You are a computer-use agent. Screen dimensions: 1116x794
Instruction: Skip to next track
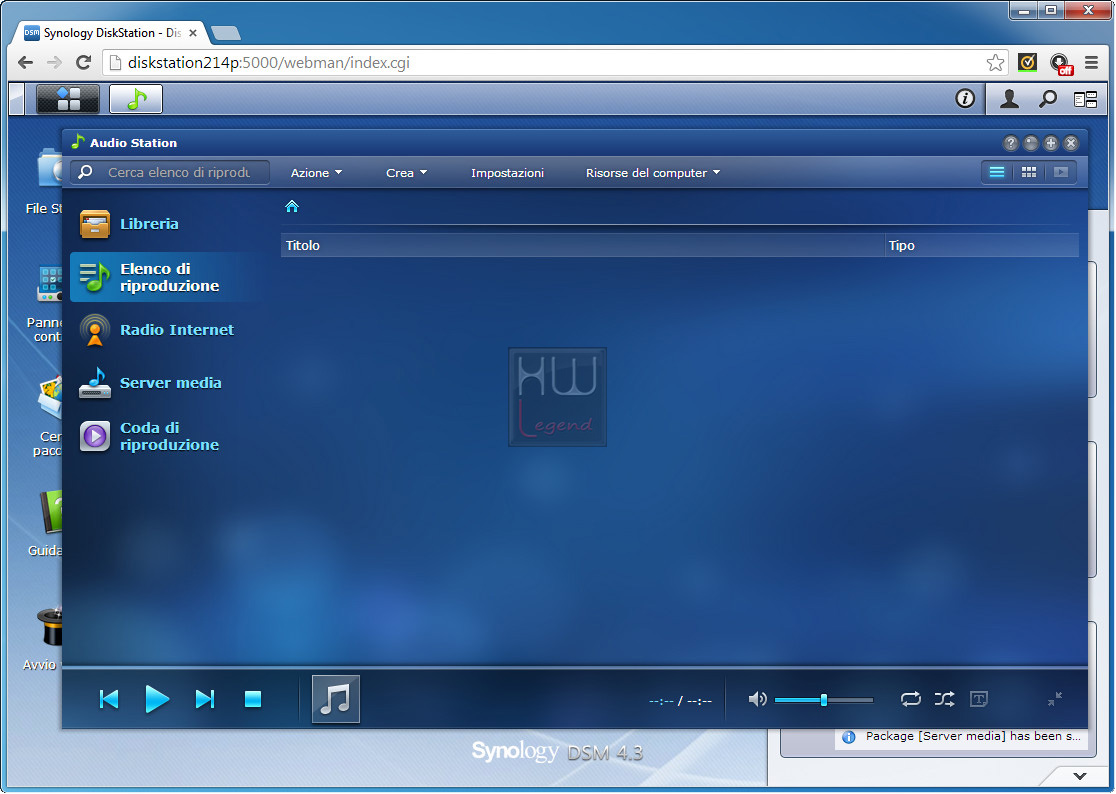[x=205, y=699]
